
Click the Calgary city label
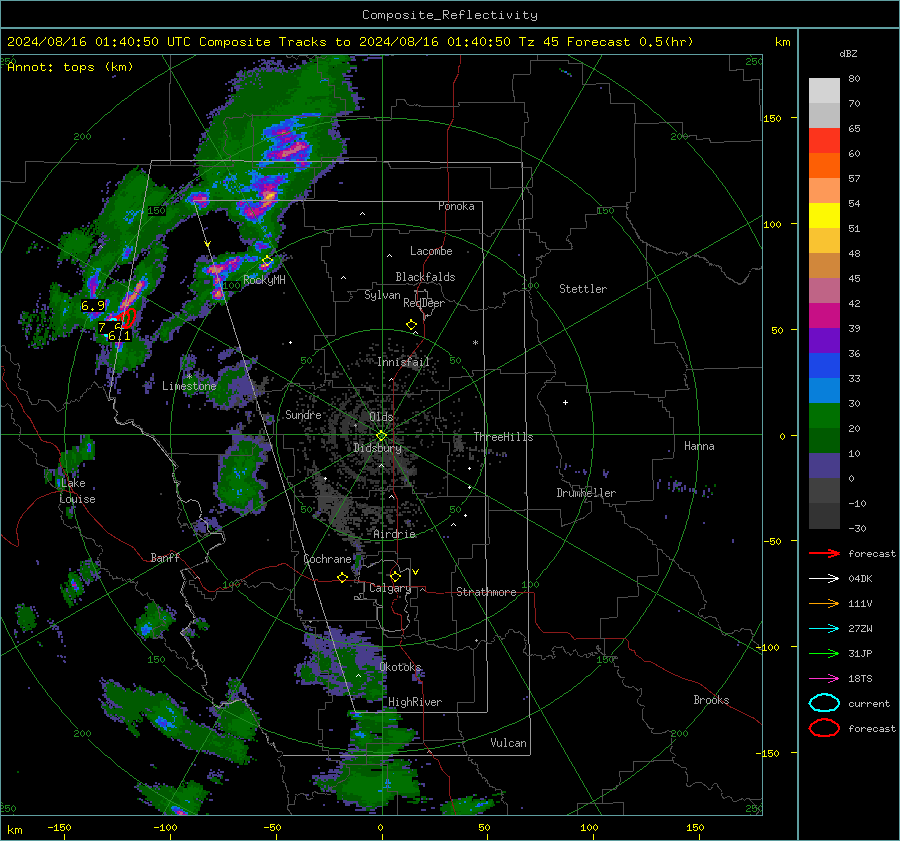click(390, 588)
